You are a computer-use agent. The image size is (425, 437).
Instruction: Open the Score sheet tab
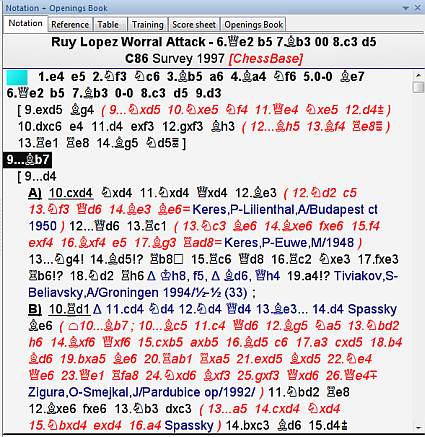tap(194, 25)
